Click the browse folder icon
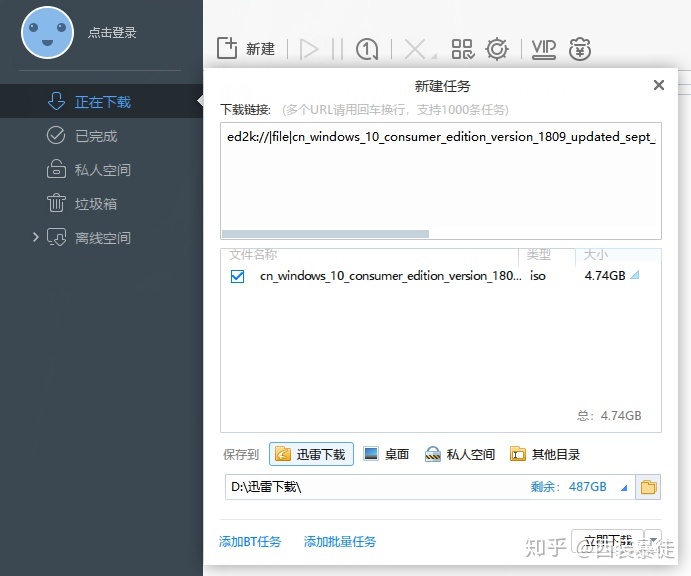 [648, 487]
